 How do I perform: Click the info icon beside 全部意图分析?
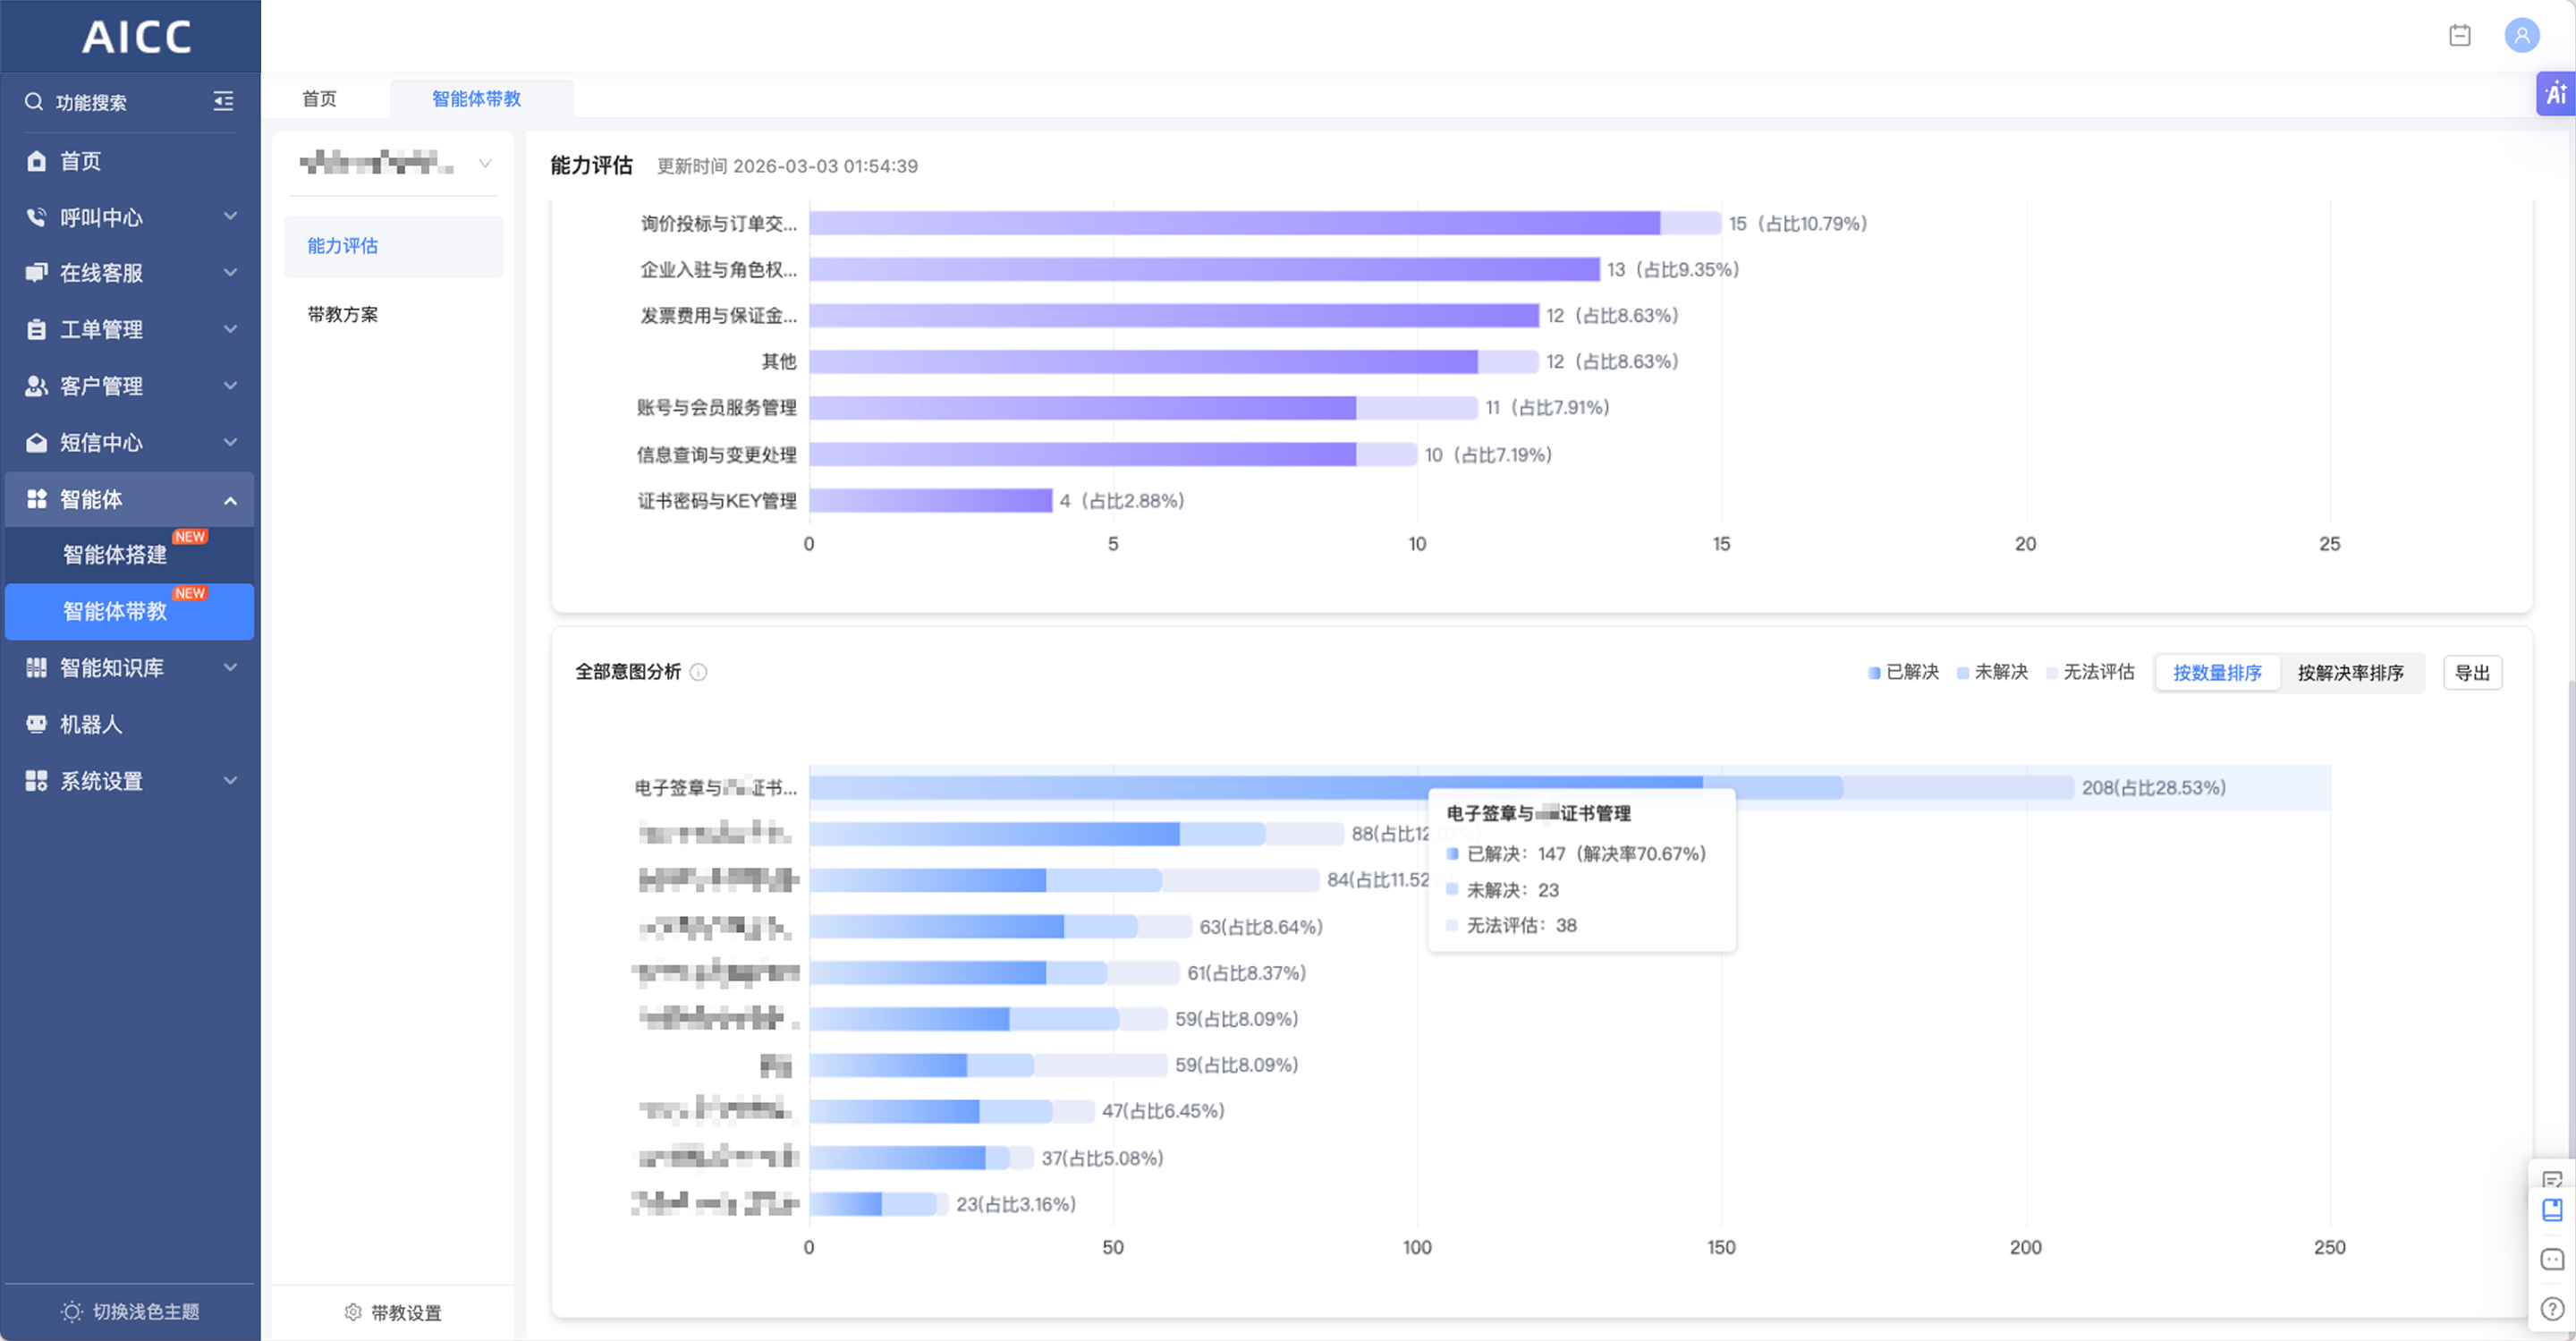[x=699, y=672]
